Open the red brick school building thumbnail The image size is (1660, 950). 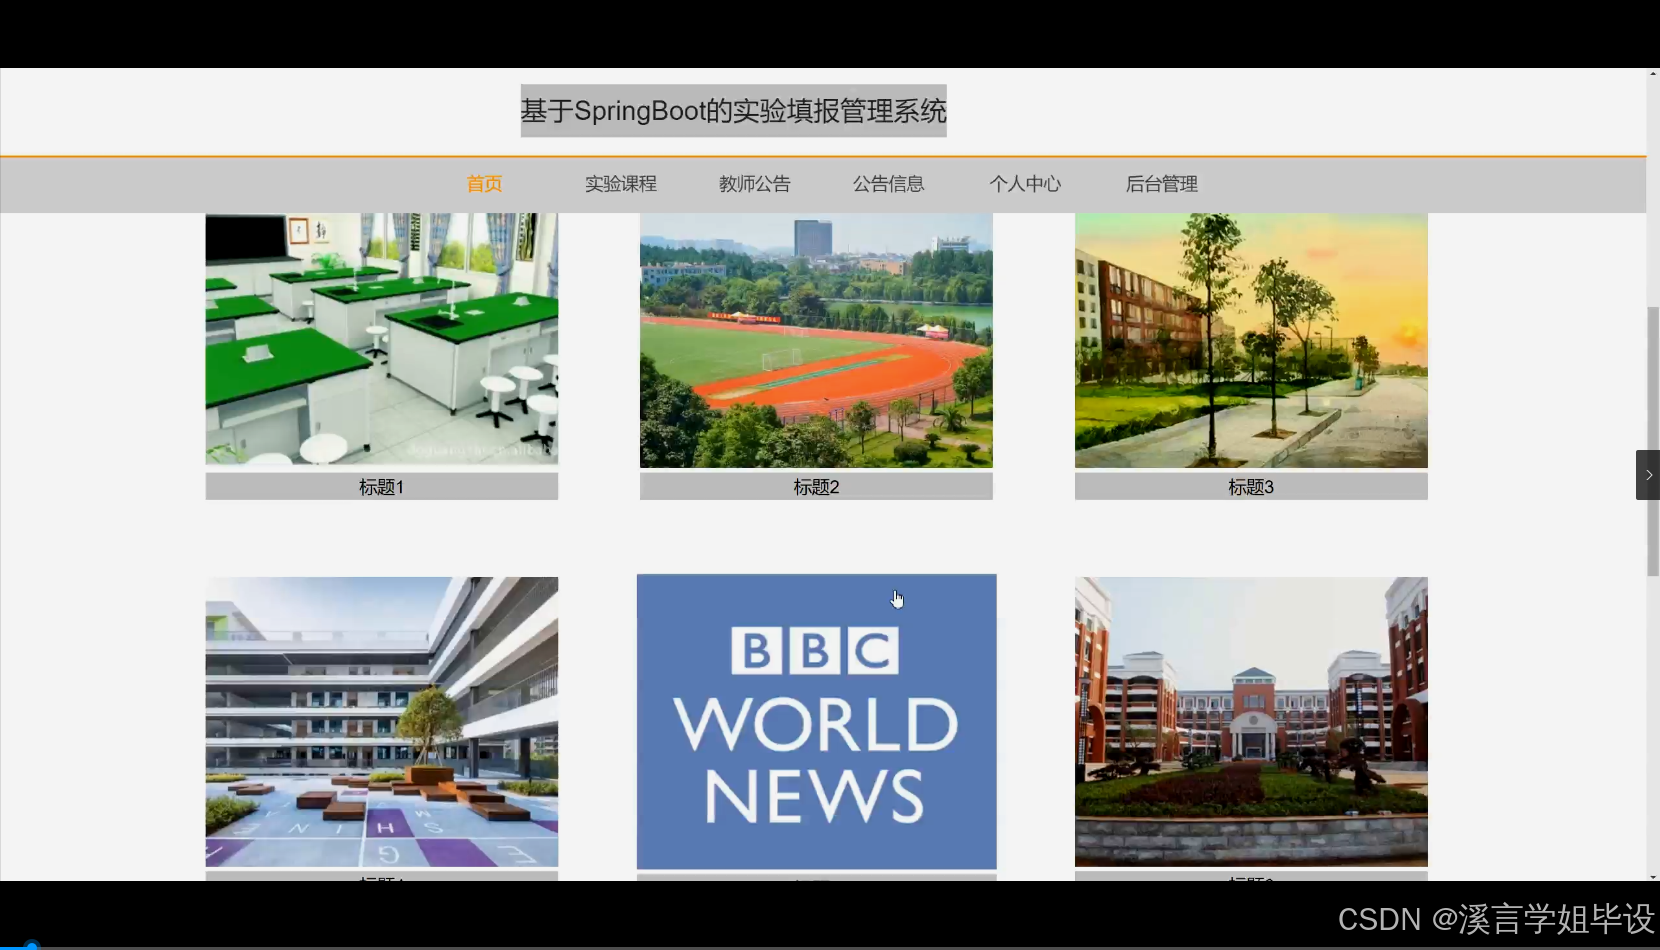[x=1251, y=722]
